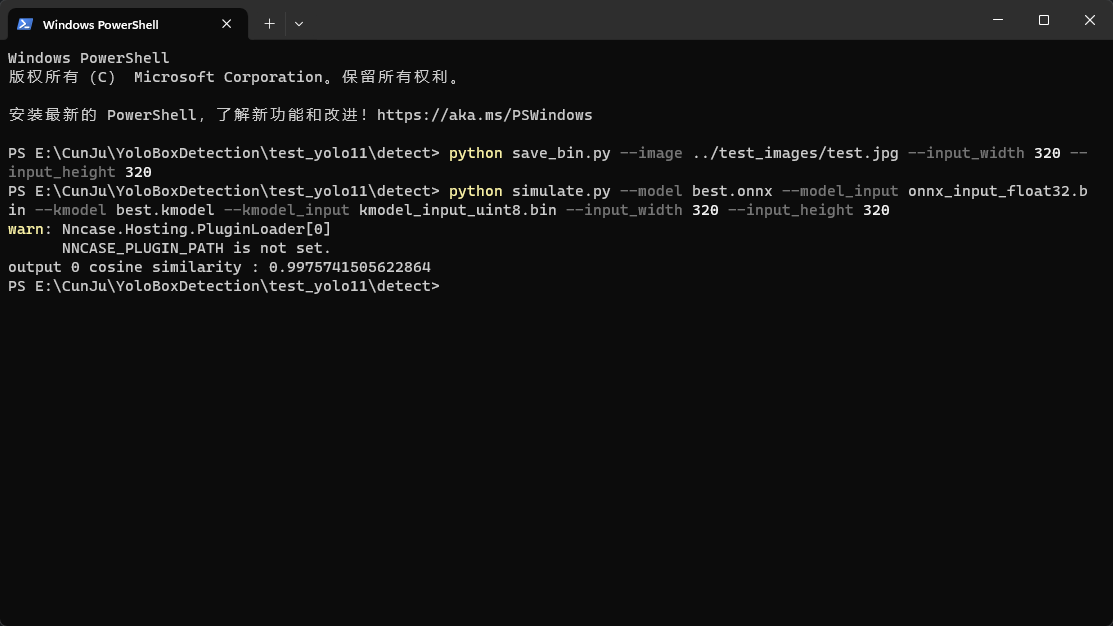Click onnx_input_float32.b text
The image size is (1113, 626).
tap(997, 192)
